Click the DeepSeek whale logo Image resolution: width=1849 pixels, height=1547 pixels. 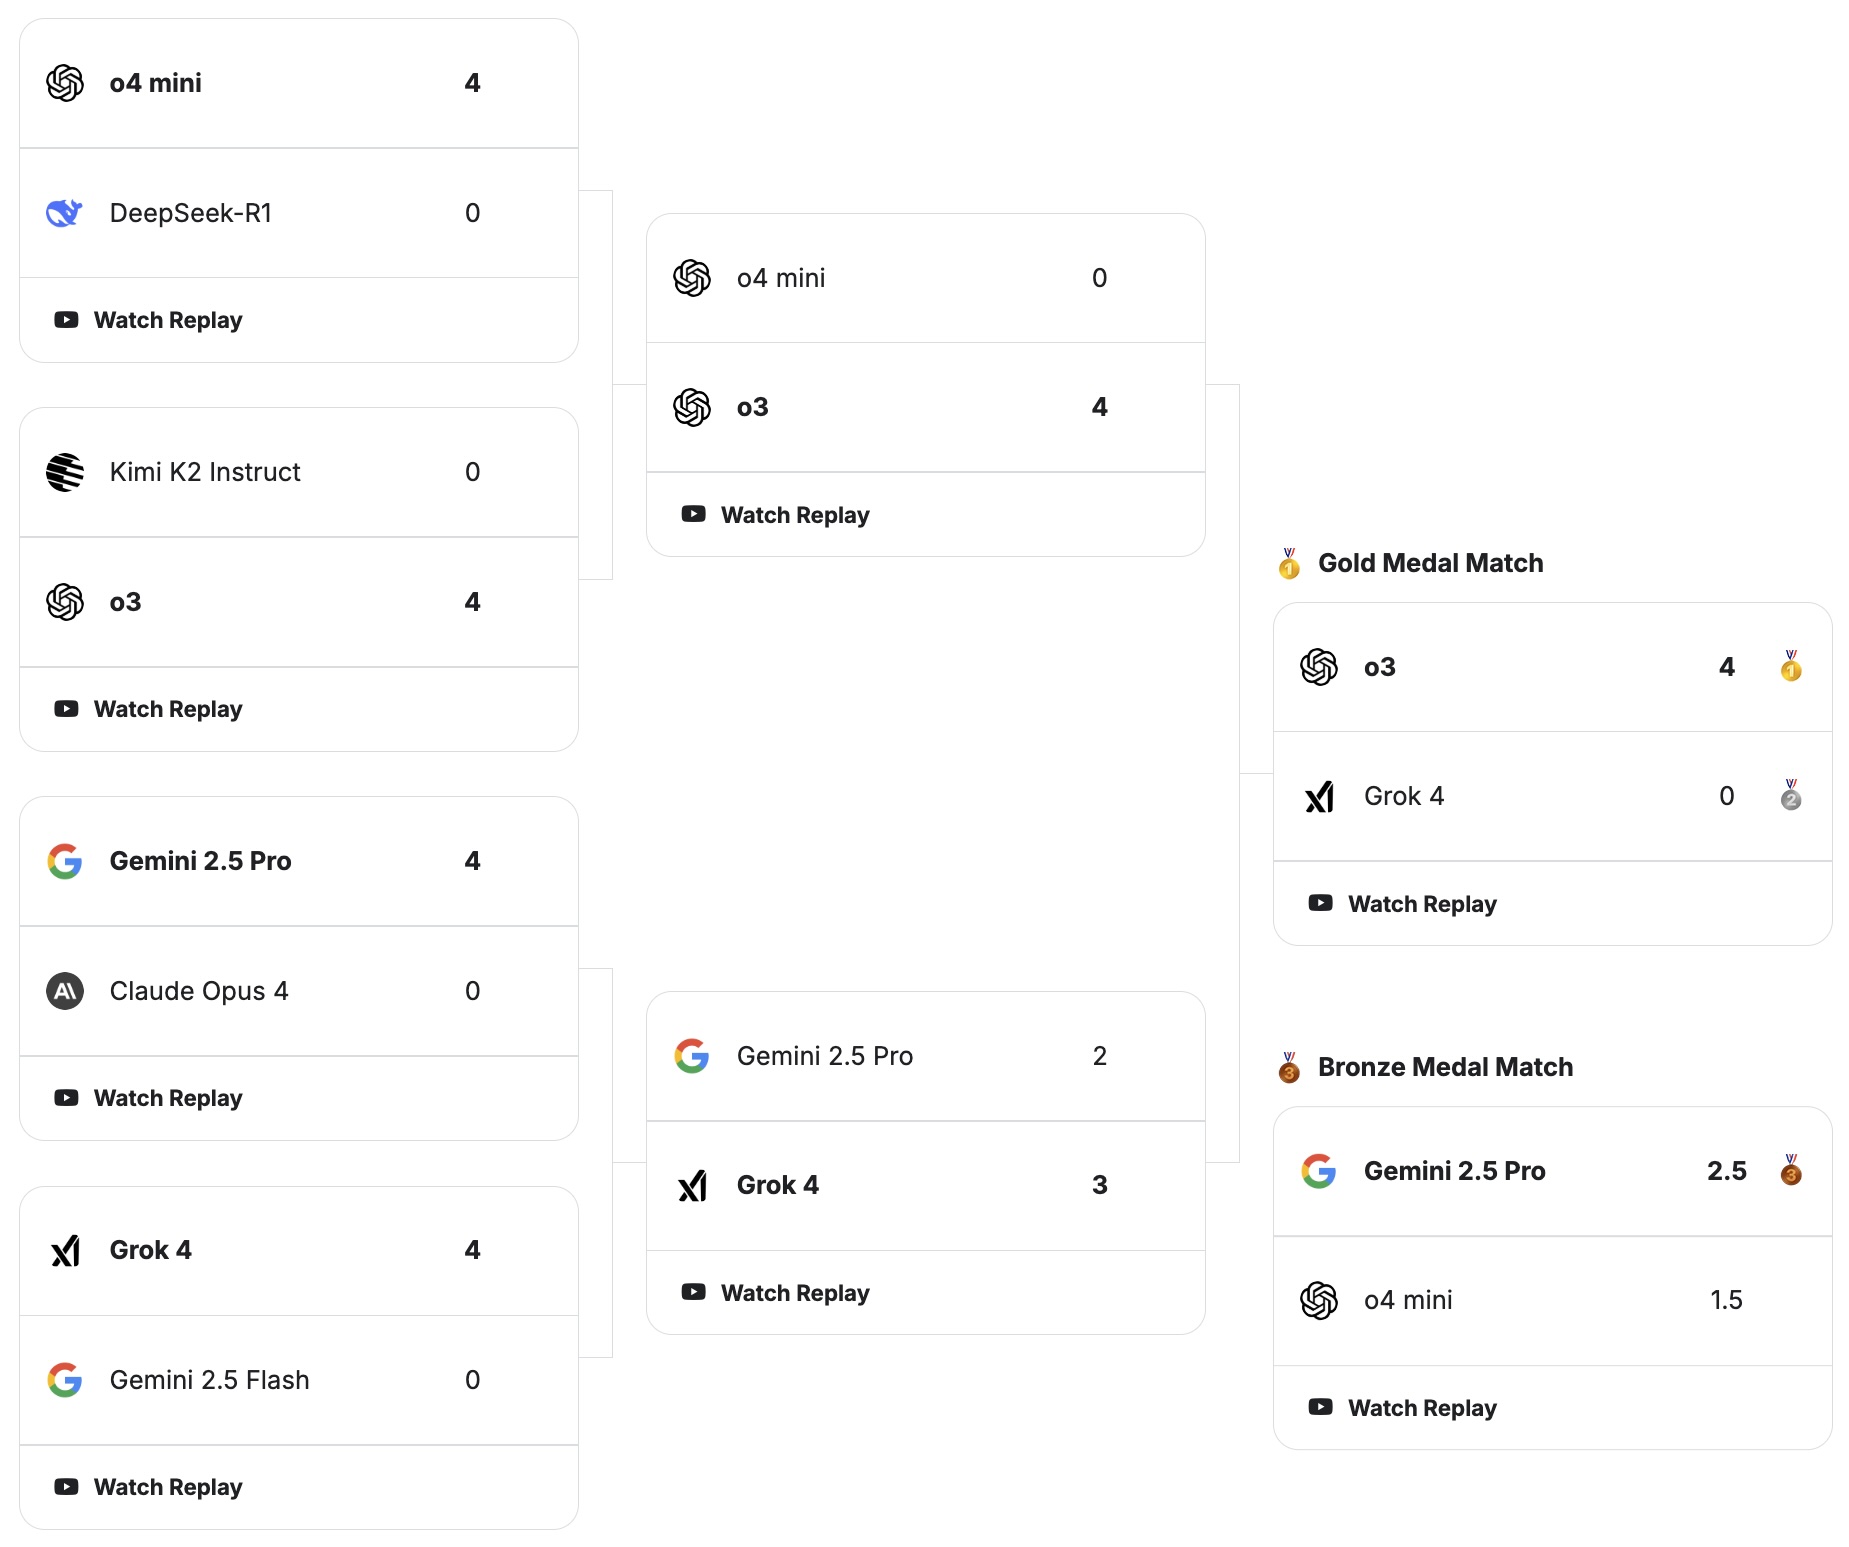coord(65,213)
